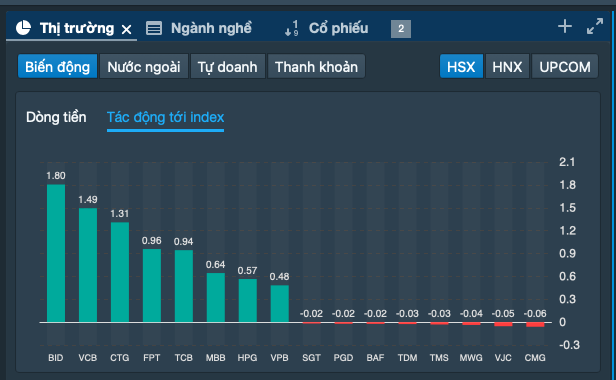616x380 pixels.
Task: Click the 1.49 value above VCB
Action: click(x=88, y=200)
